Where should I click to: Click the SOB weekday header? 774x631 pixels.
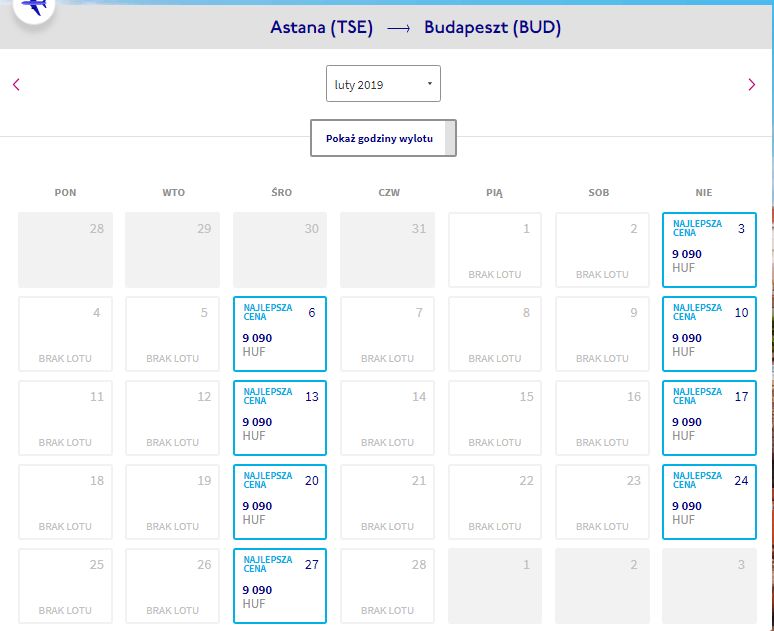coord(598,193)
